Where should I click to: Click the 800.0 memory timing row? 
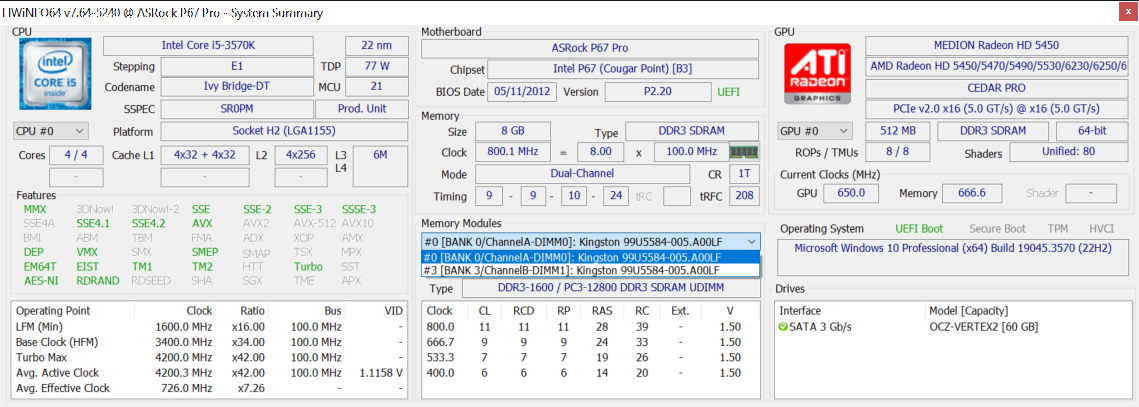(x=590, y=327)
